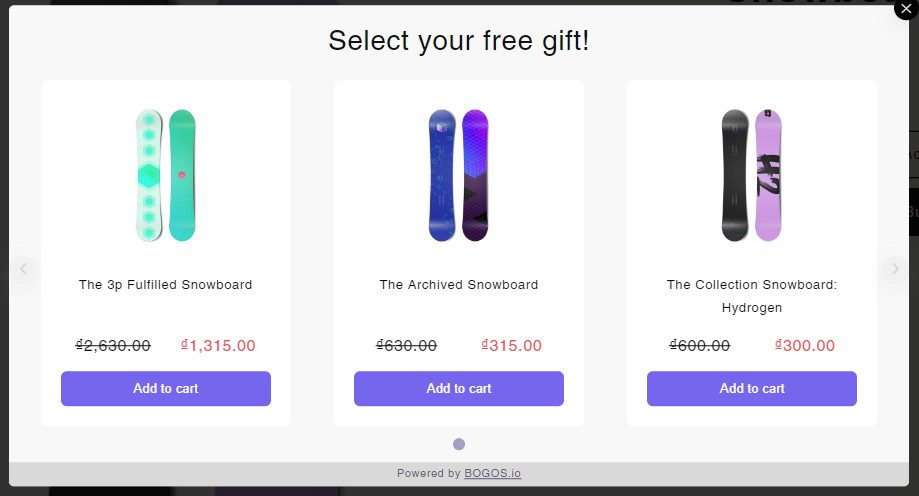
Task: Click the 1,315.00 sale price
Action: pyautogui.click(x=218, y=346)
